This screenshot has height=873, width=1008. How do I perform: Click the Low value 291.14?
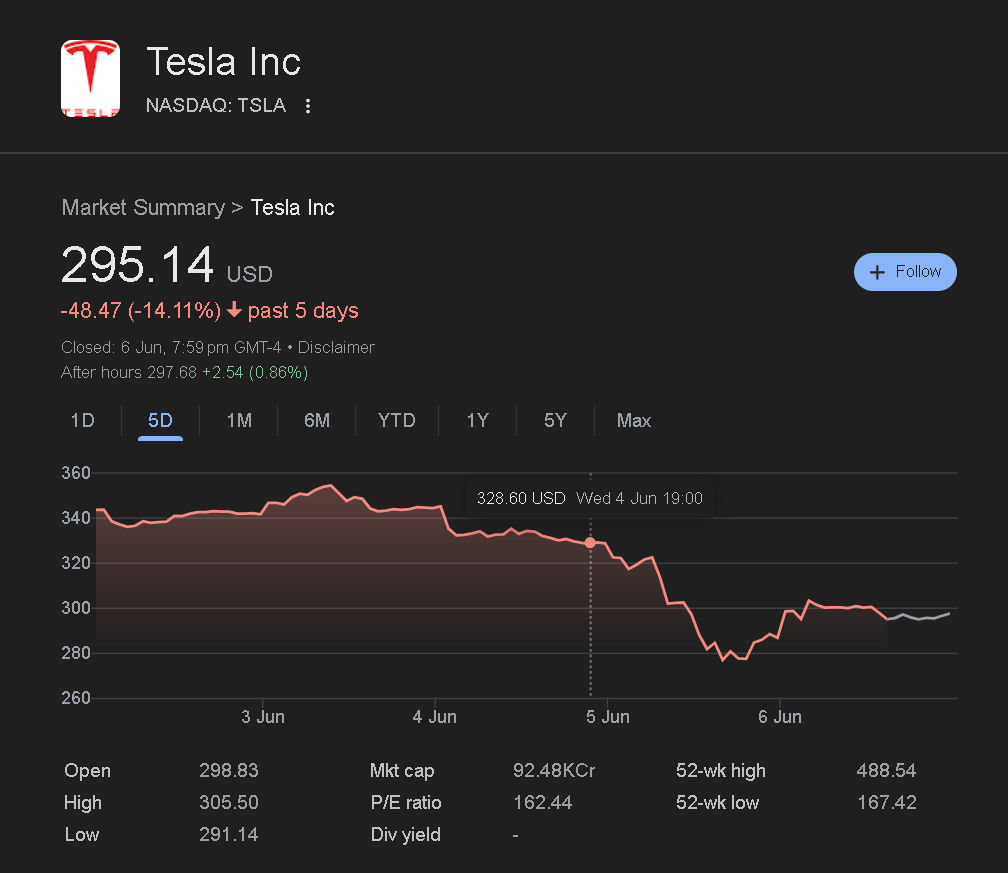click(x=228, y=834)
